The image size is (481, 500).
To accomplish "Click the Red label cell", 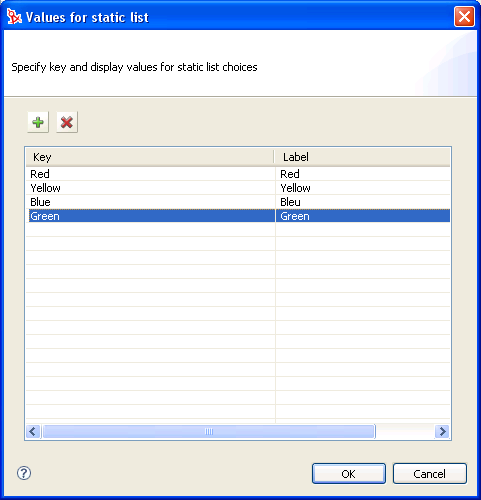I will [363, 174].
